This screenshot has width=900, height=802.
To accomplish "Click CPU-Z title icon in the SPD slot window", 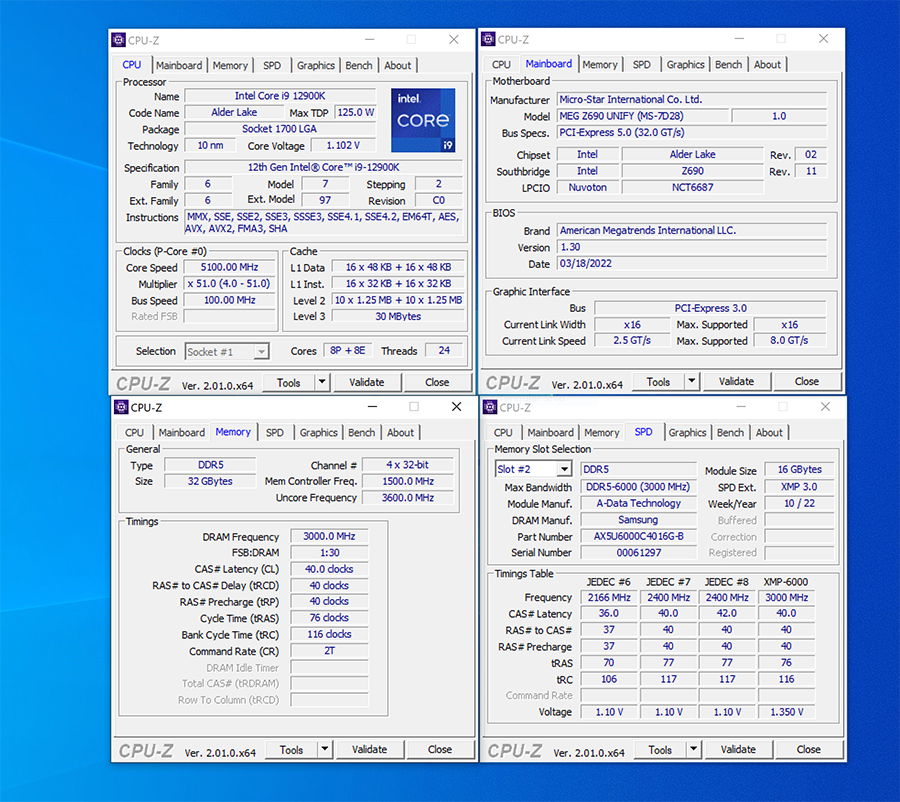I will (x=490, y=407).
